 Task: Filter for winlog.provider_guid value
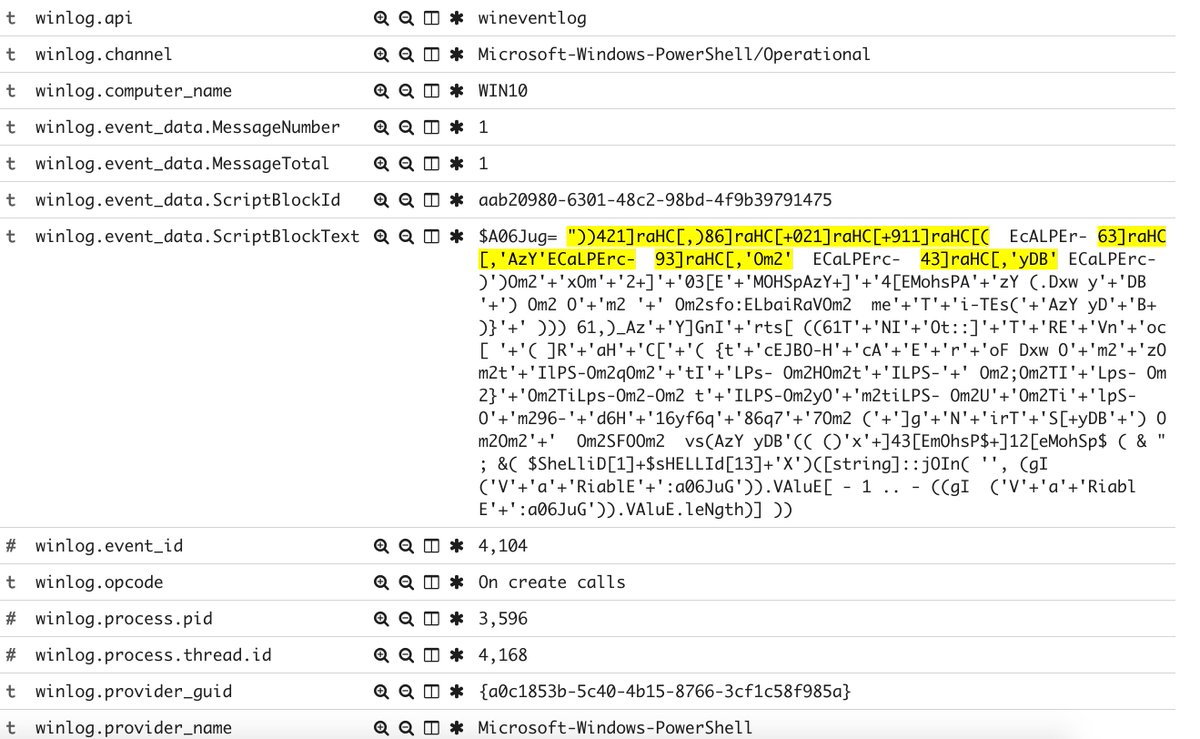381,691
